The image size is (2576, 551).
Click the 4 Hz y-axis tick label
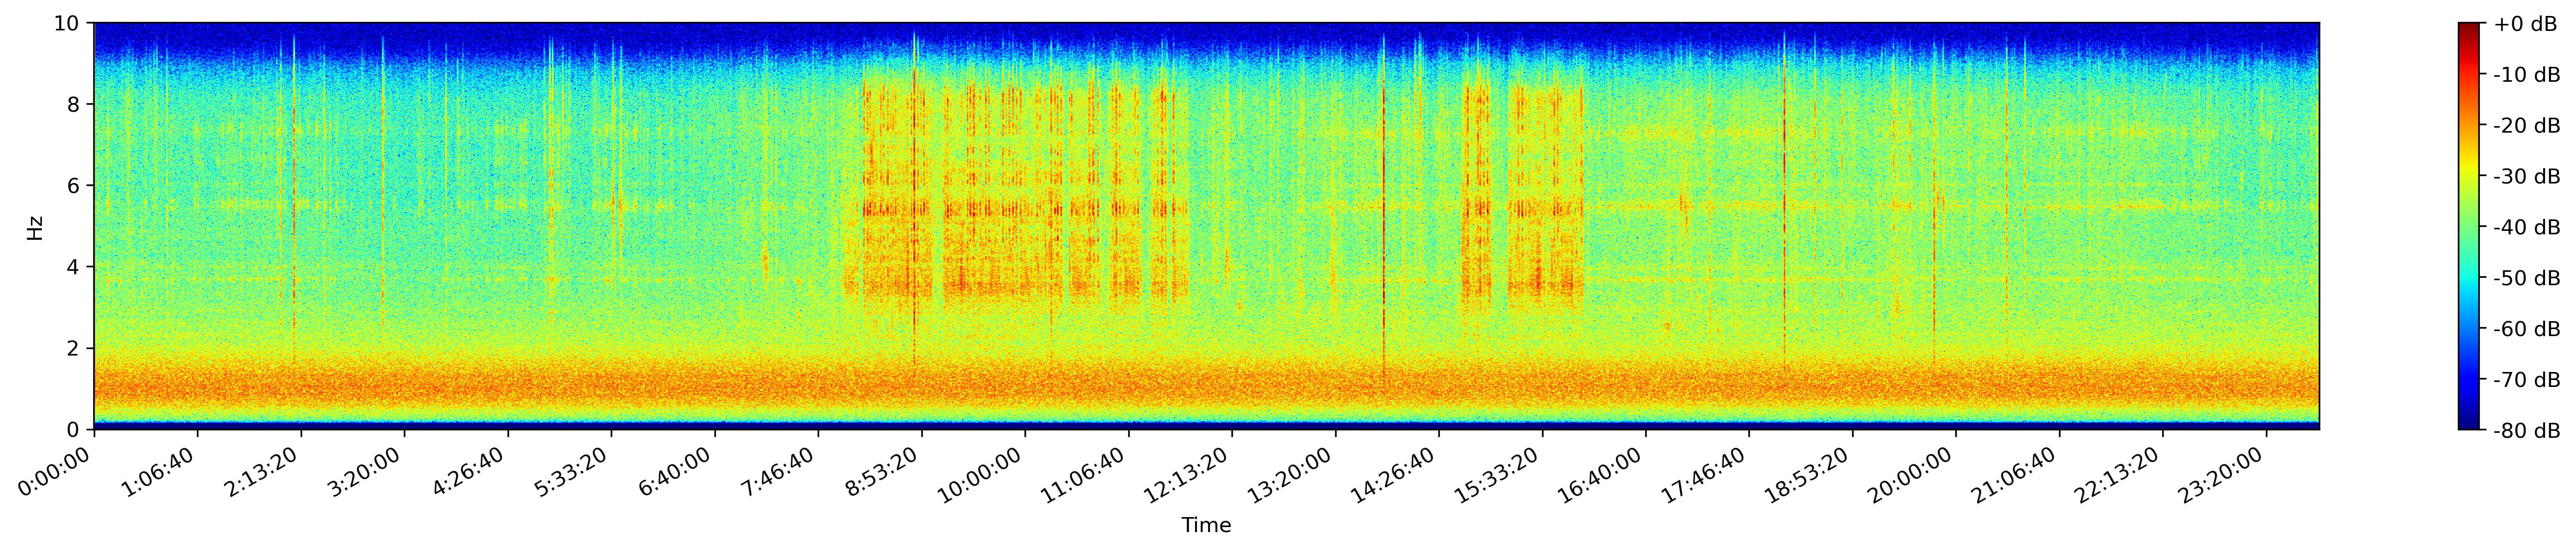pos(76,267)
